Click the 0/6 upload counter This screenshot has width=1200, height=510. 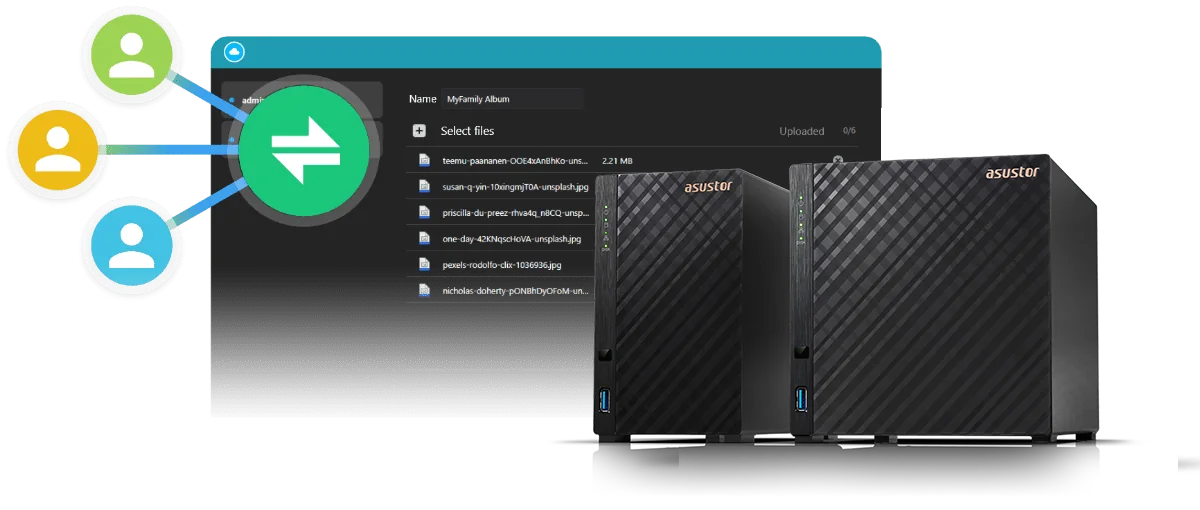(849, 131)
